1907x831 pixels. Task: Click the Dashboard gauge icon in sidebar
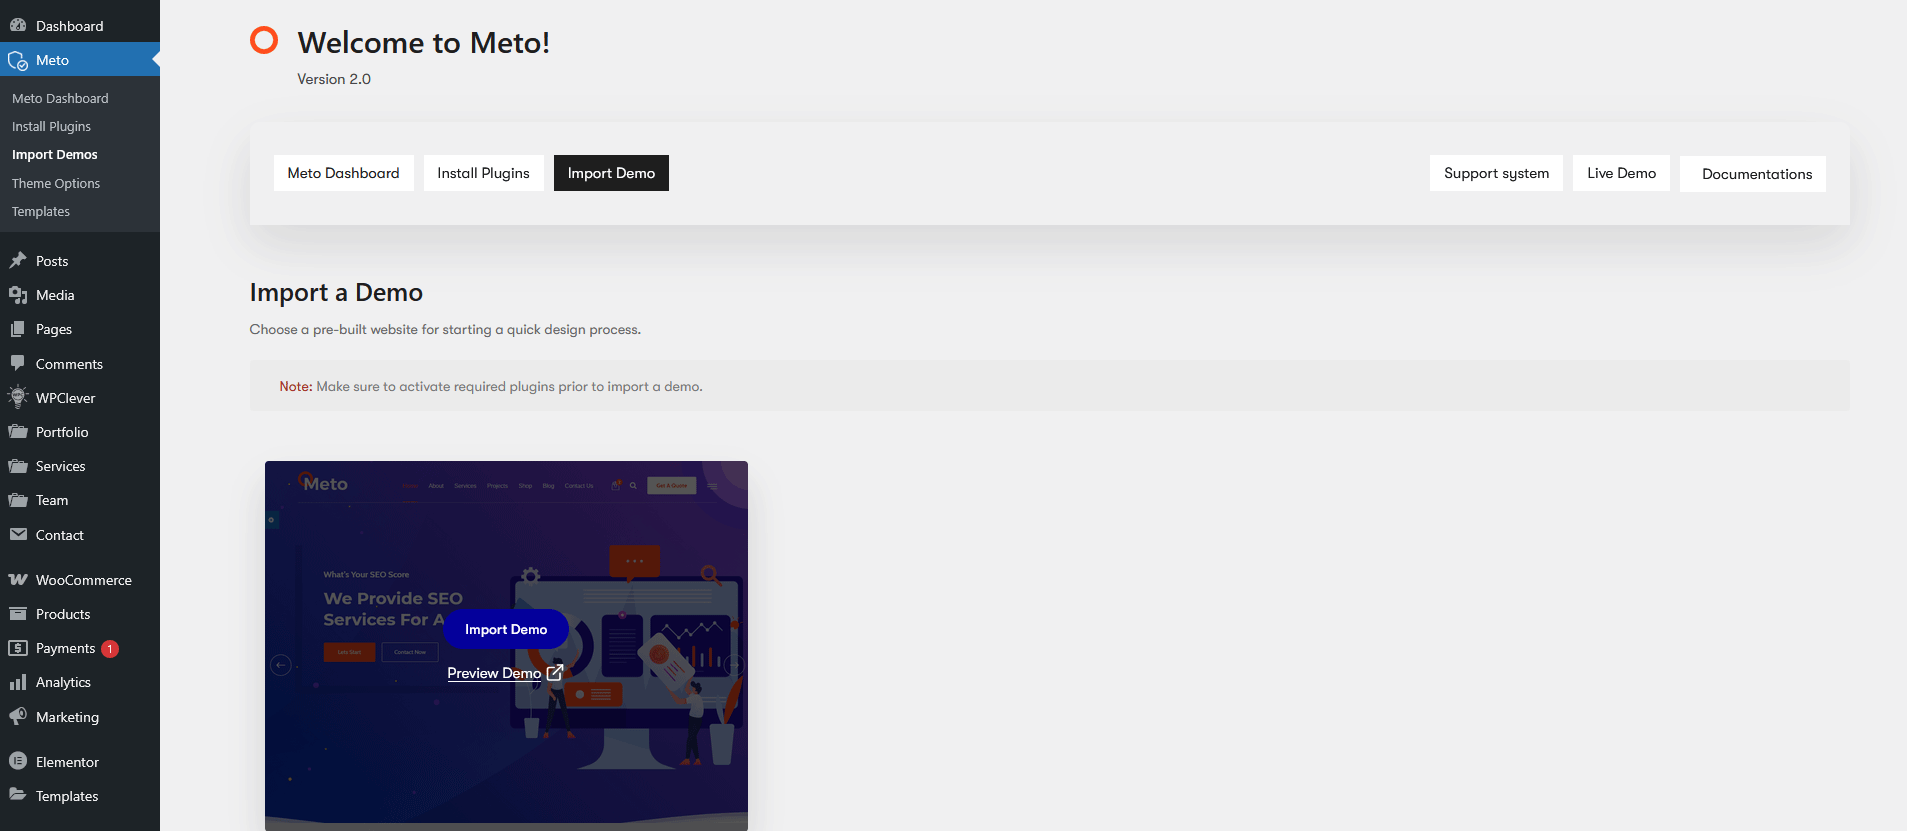[x=18, y=25]
